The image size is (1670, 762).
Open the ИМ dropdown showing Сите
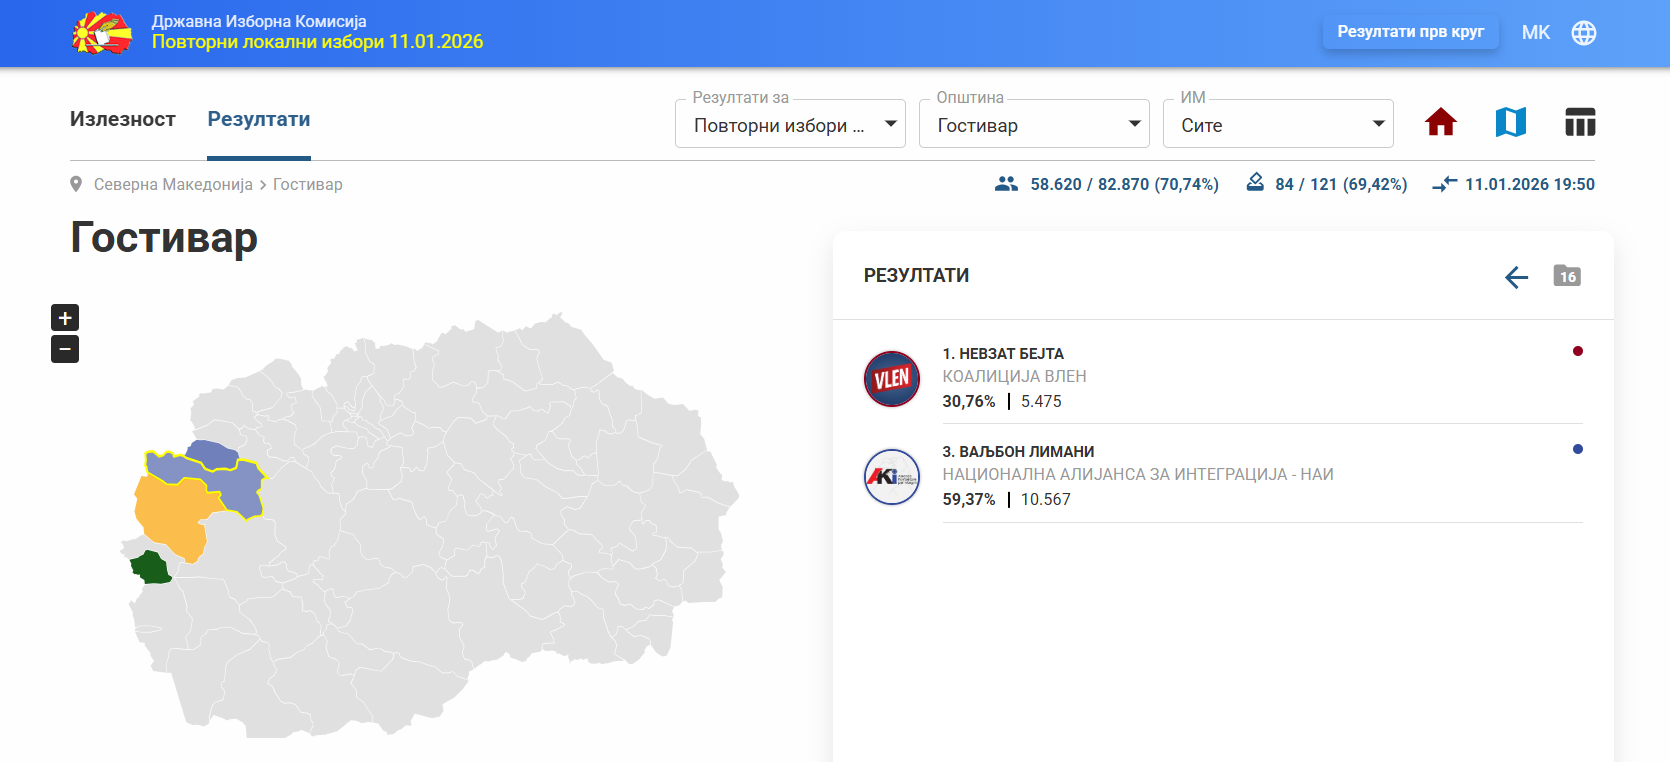(1278, 125)
